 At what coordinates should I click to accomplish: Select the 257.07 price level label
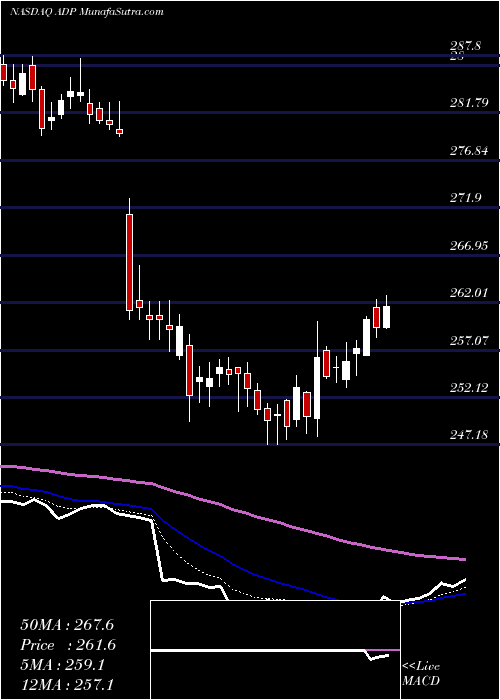(x=470, y=341)
